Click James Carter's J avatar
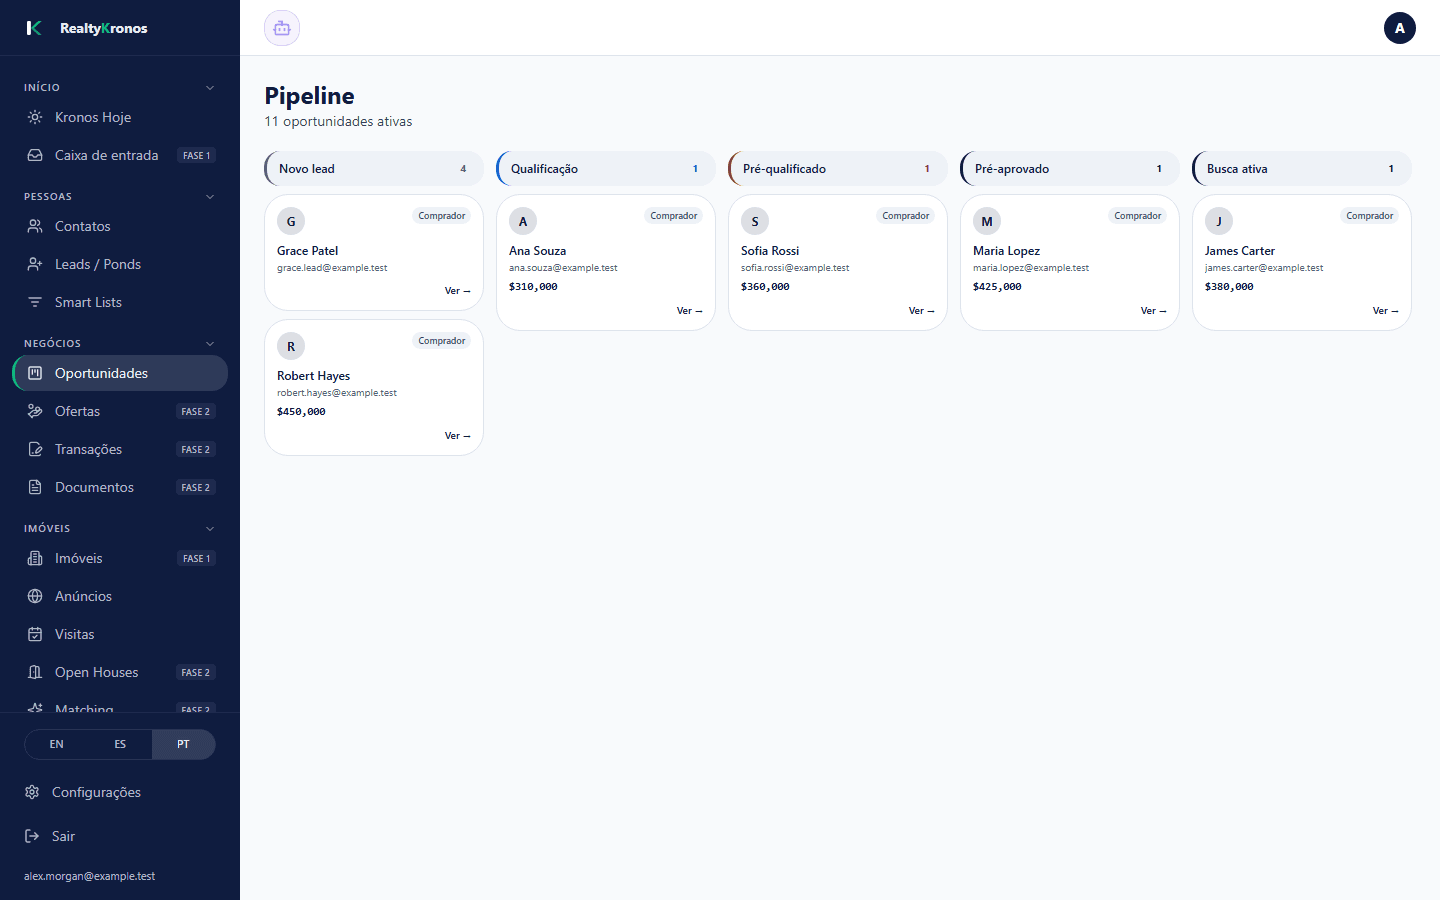Viewport: 1440px width, 900px height. [x=1219, y=221]
